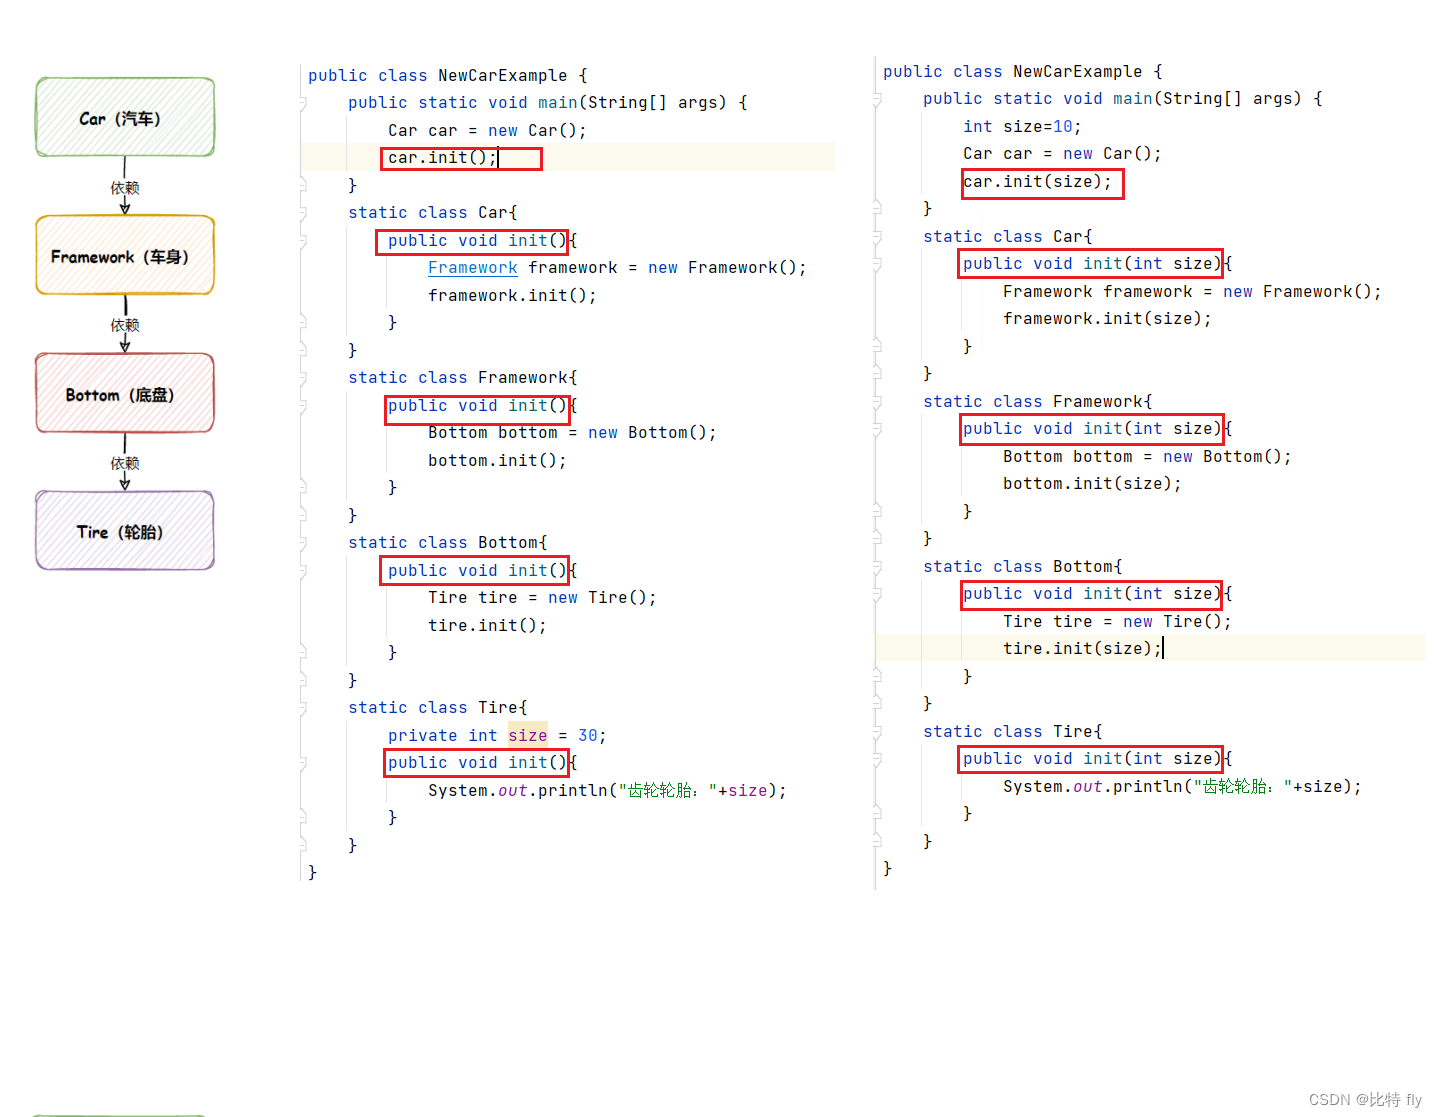Screen dimensions: 1437x1117
Task: Select the Tire (轮胎) diagram box
Action: pyautogui.click(x=125, y=531)
